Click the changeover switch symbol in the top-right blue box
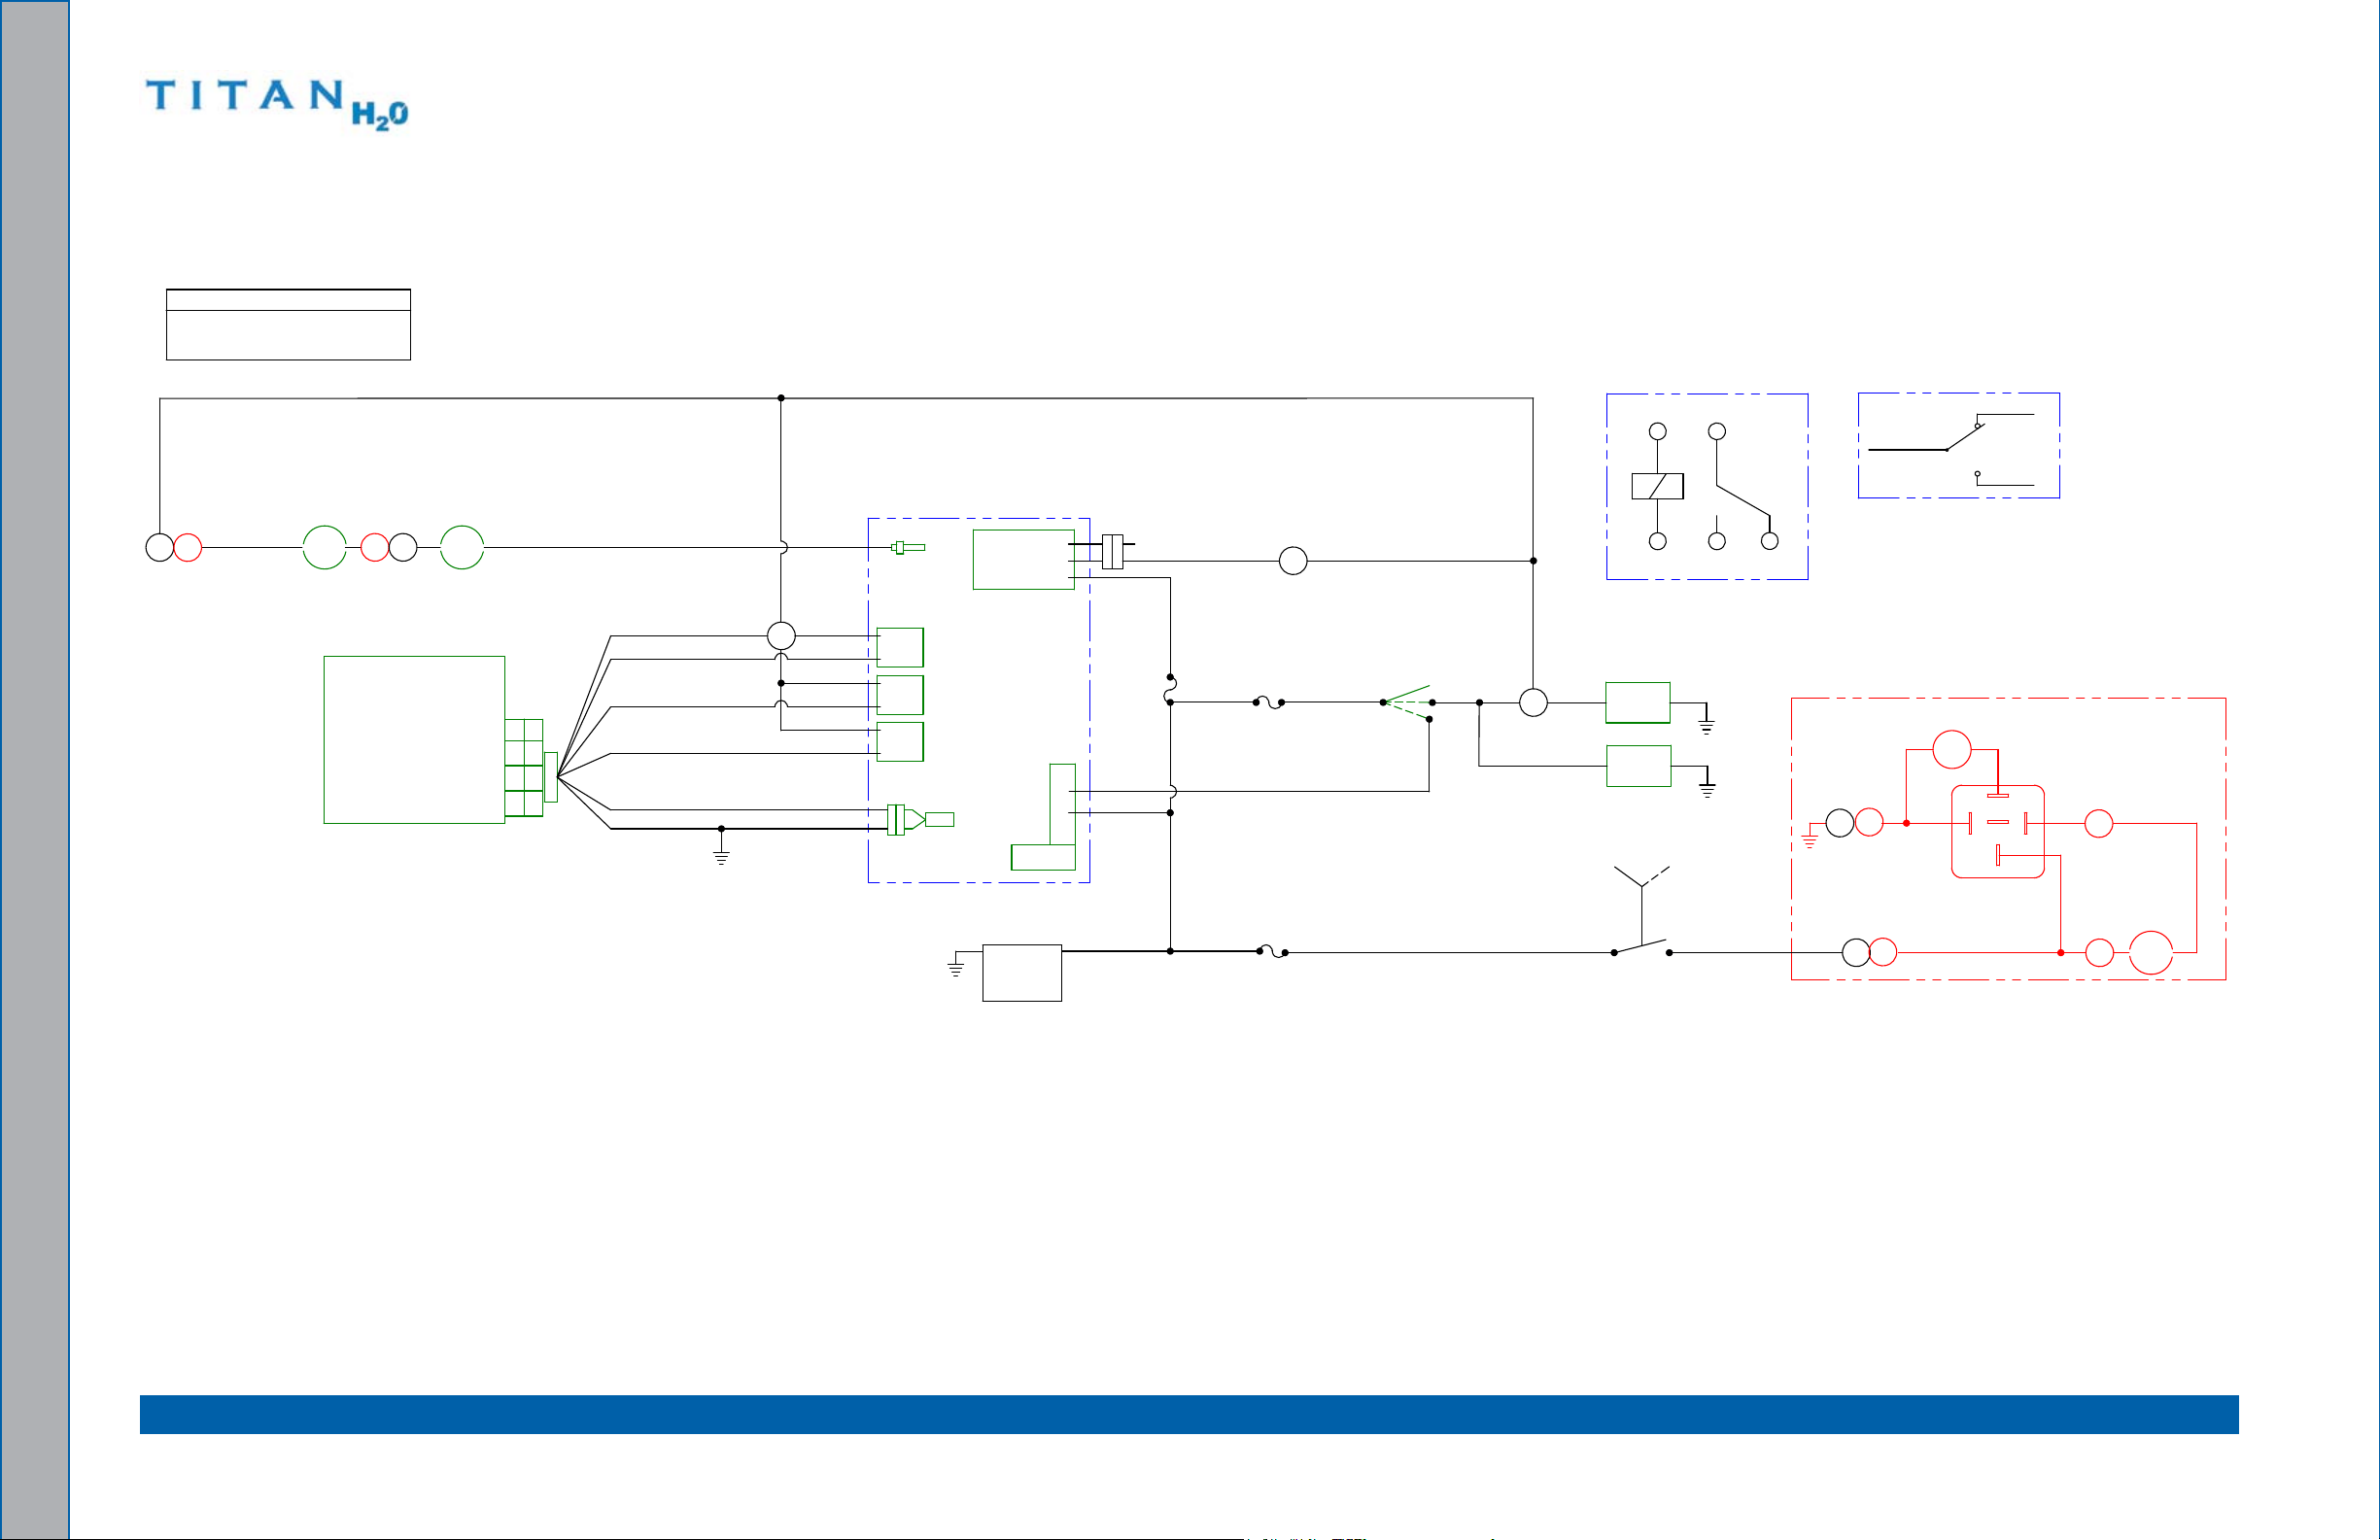Image resolution: width=2380 pixels, height=1540 pixels. pos(1951,449)
